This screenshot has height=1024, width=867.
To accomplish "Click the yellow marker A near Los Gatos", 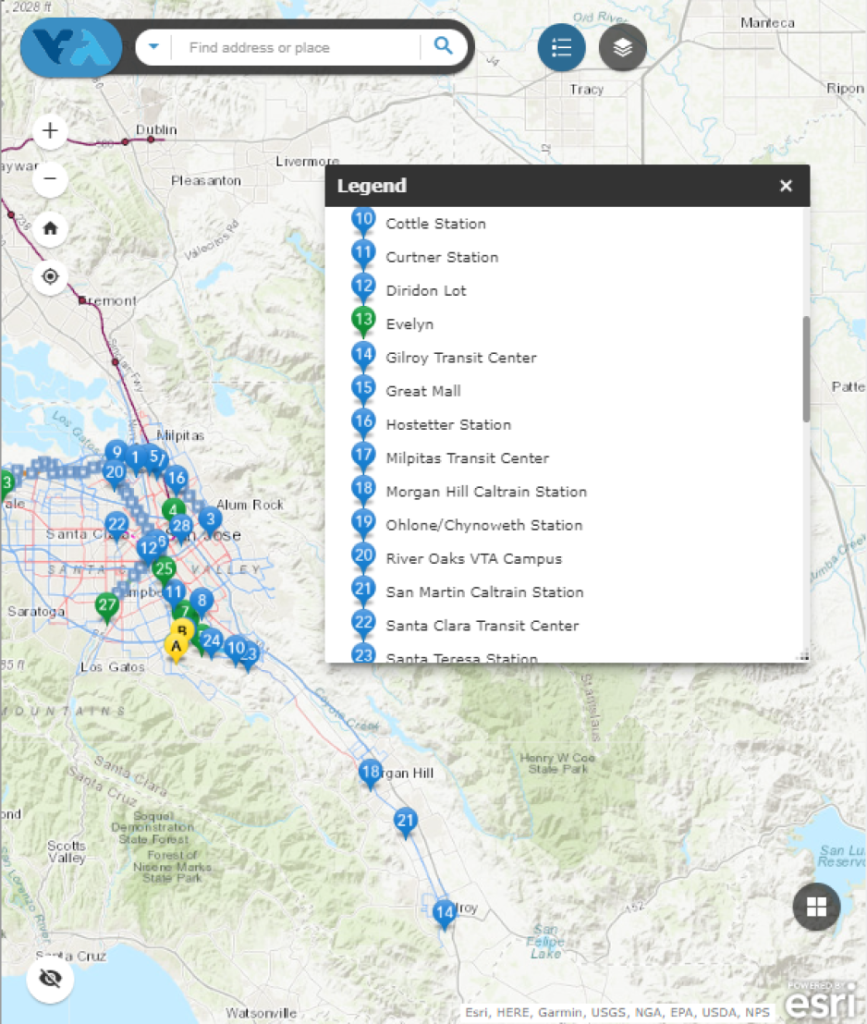I will [x=176, y=648].
